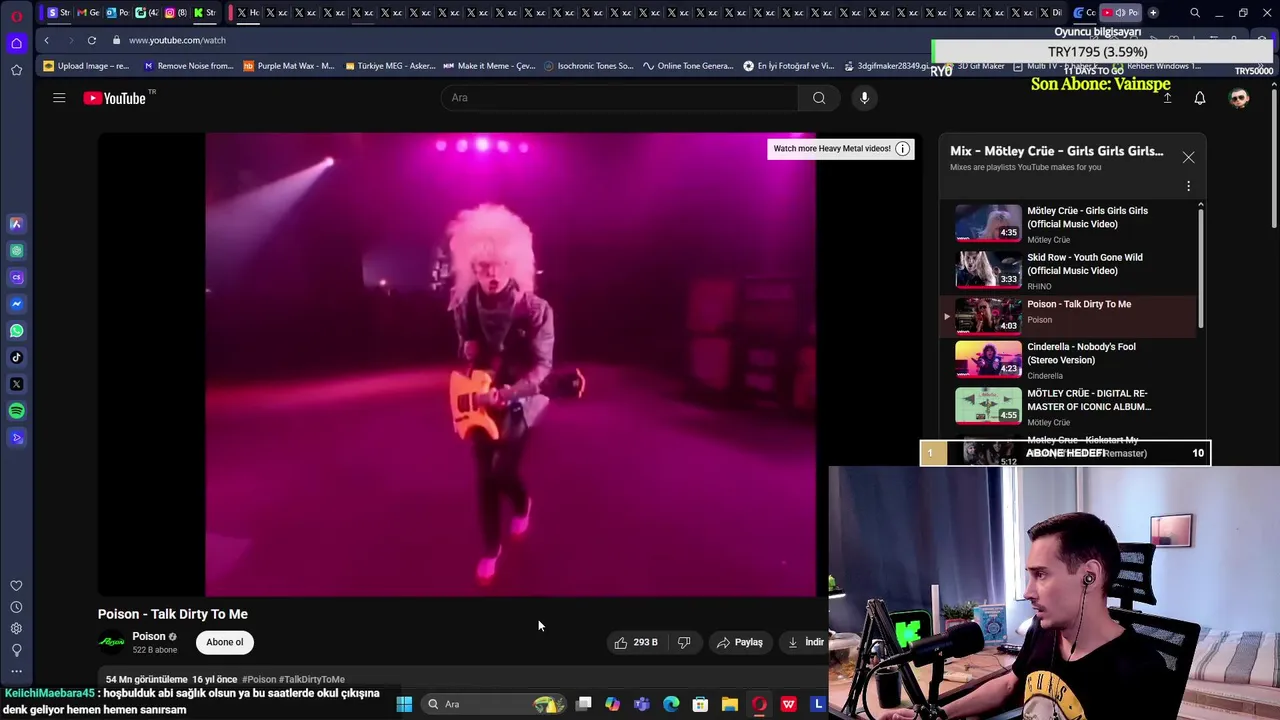This screenshot has height=720, width=1280.
Task: Share the video with Paylaş
Action: click(x=740, y=642)
